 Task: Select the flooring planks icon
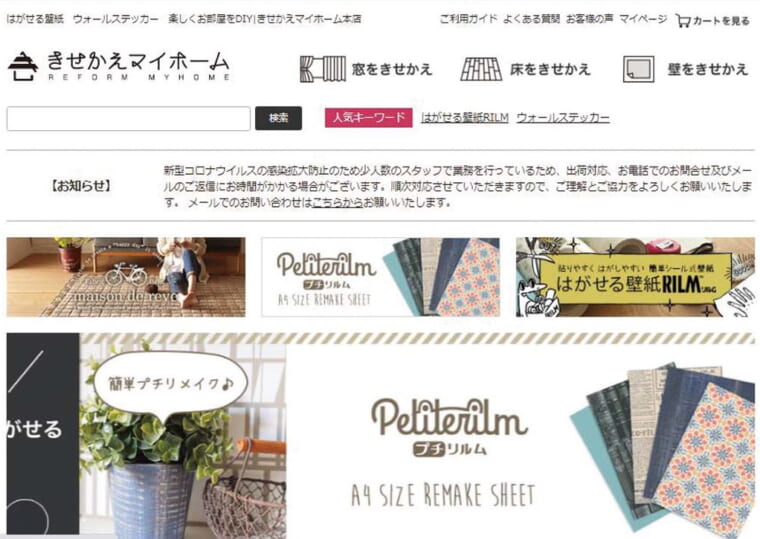click(x=481, y=69)
